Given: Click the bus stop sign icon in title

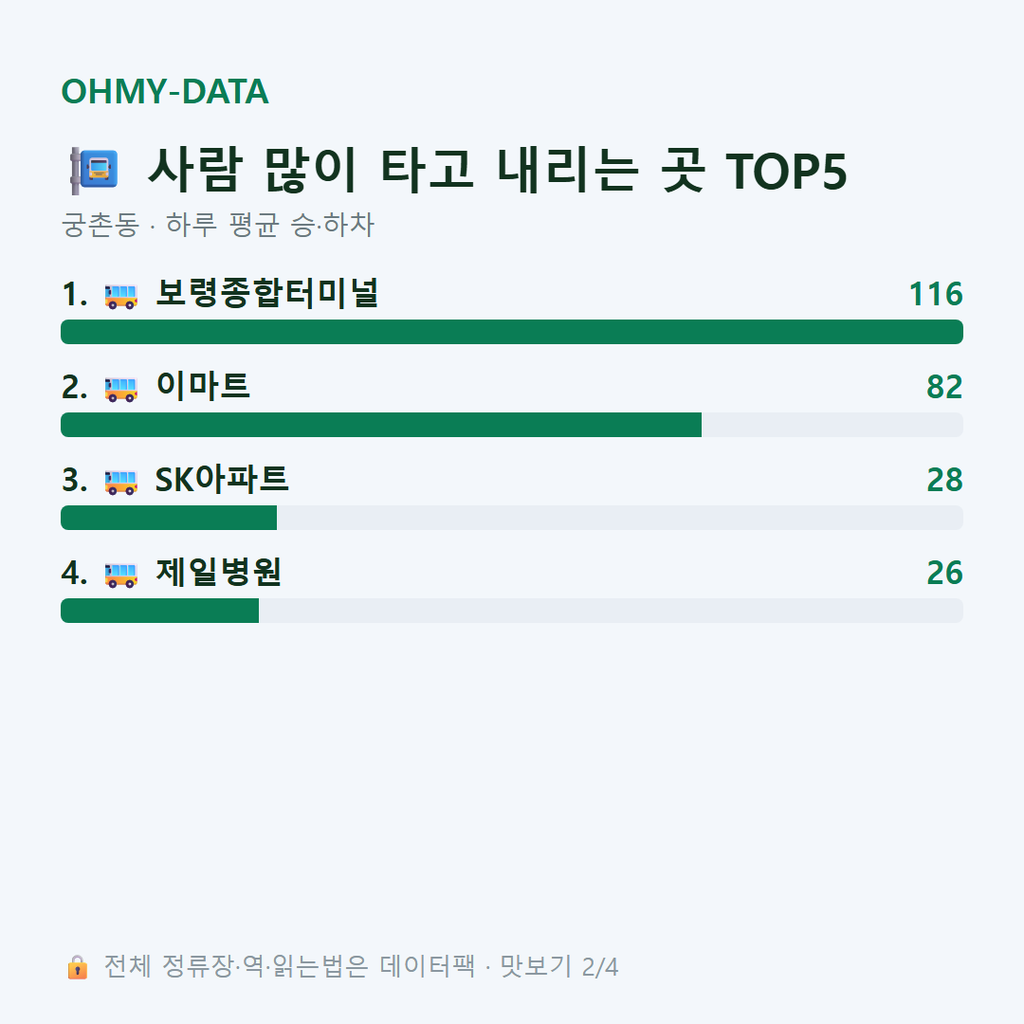Looking at the screenshot, I should (x=95, y=170).
